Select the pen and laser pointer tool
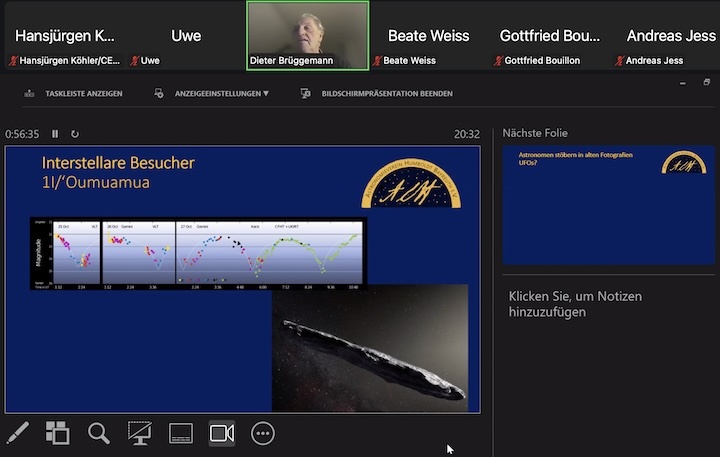This screenshot has height=457, width=720. tap(18, 433)
